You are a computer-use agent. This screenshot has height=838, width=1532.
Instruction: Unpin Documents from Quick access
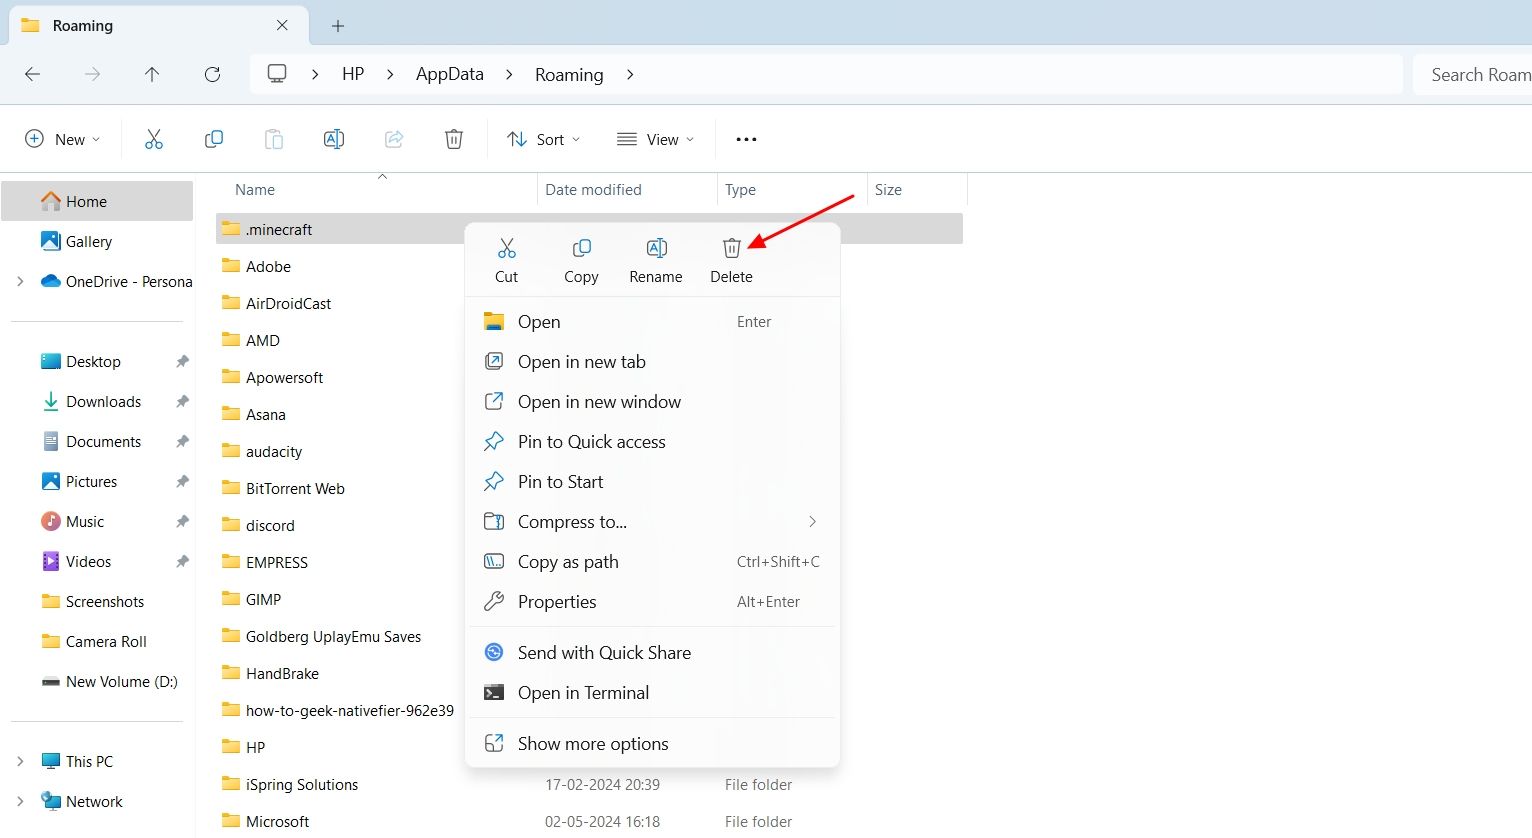[182, 442]
